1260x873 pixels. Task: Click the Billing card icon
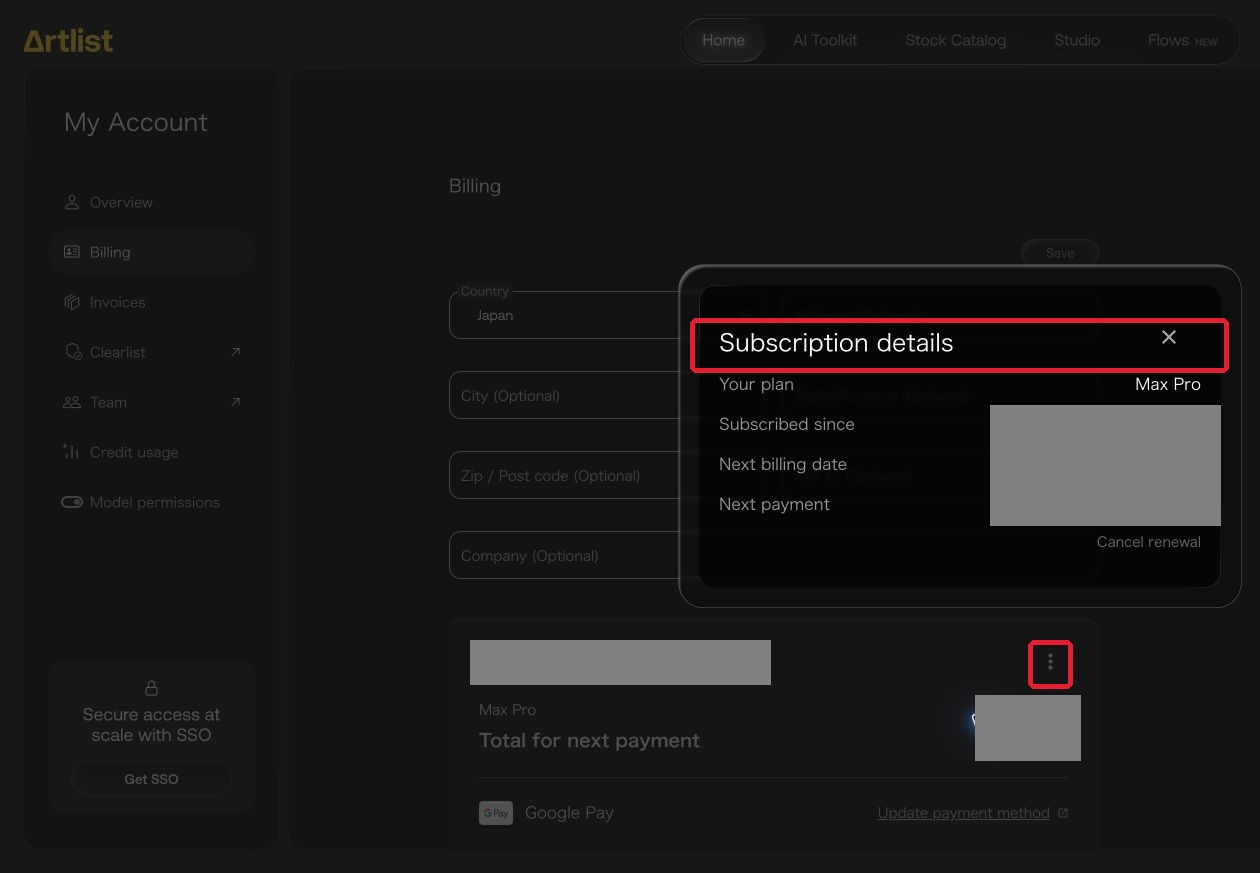[72, 252]
